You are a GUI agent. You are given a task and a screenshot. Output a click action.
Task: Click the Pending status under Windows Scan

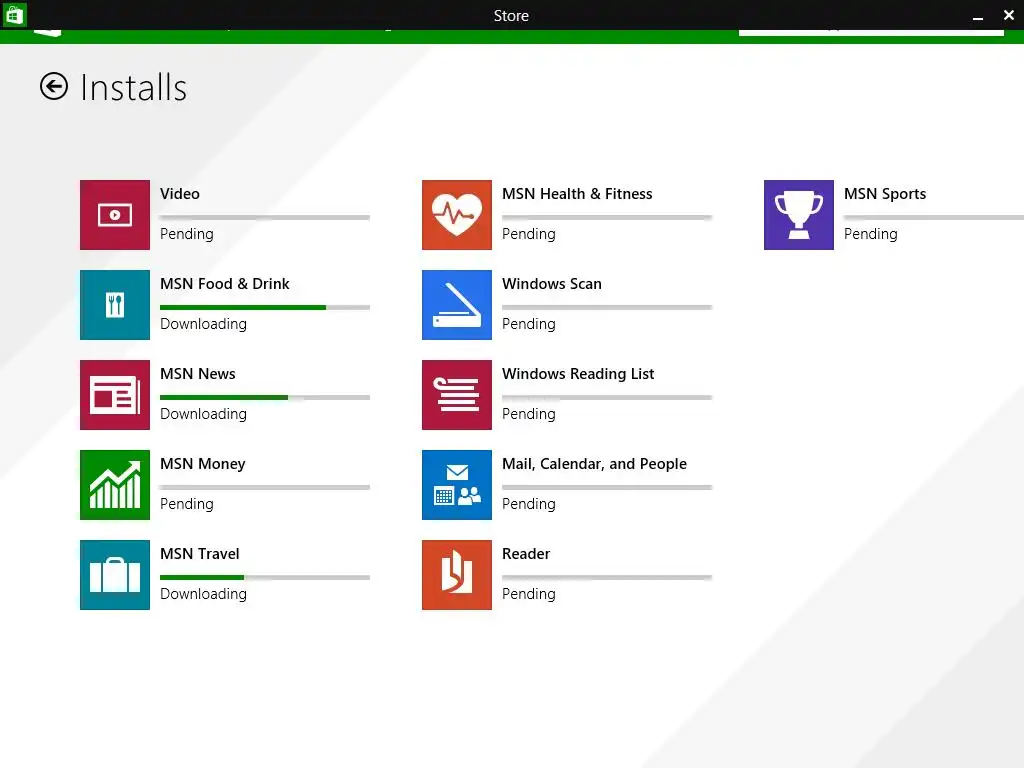tap(529, 325)
